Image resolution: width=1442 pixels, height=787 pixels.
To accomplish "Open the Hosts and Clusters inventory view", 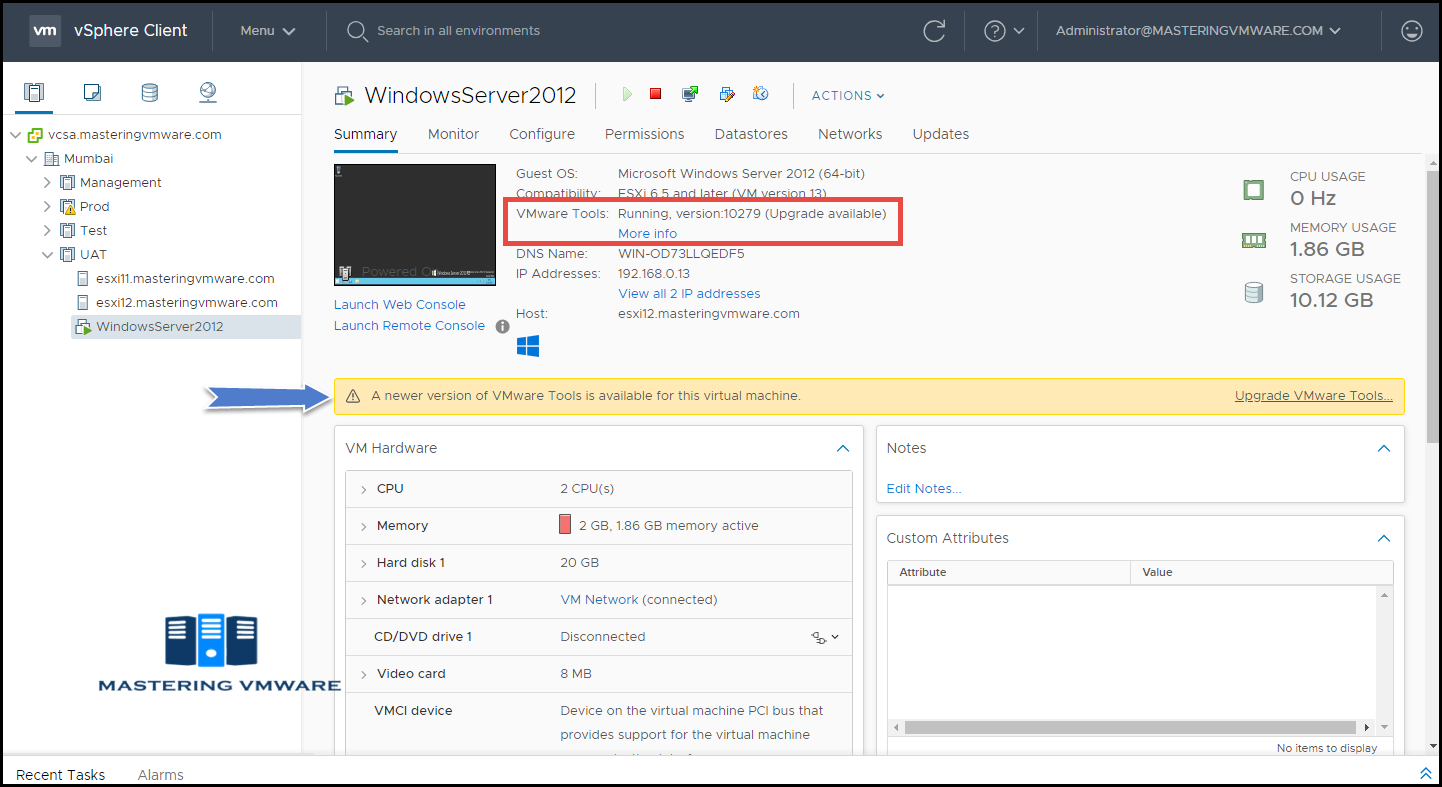I will (x=34, y=93).
